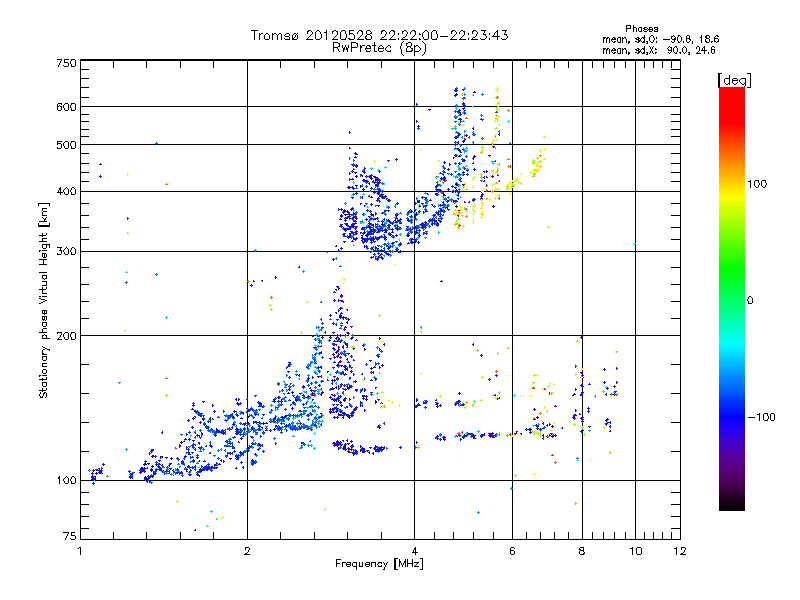The height and width of the screenshot is (600, 800).
Task: Click the colorbar label '100'
Action: (x=757, y=184)
